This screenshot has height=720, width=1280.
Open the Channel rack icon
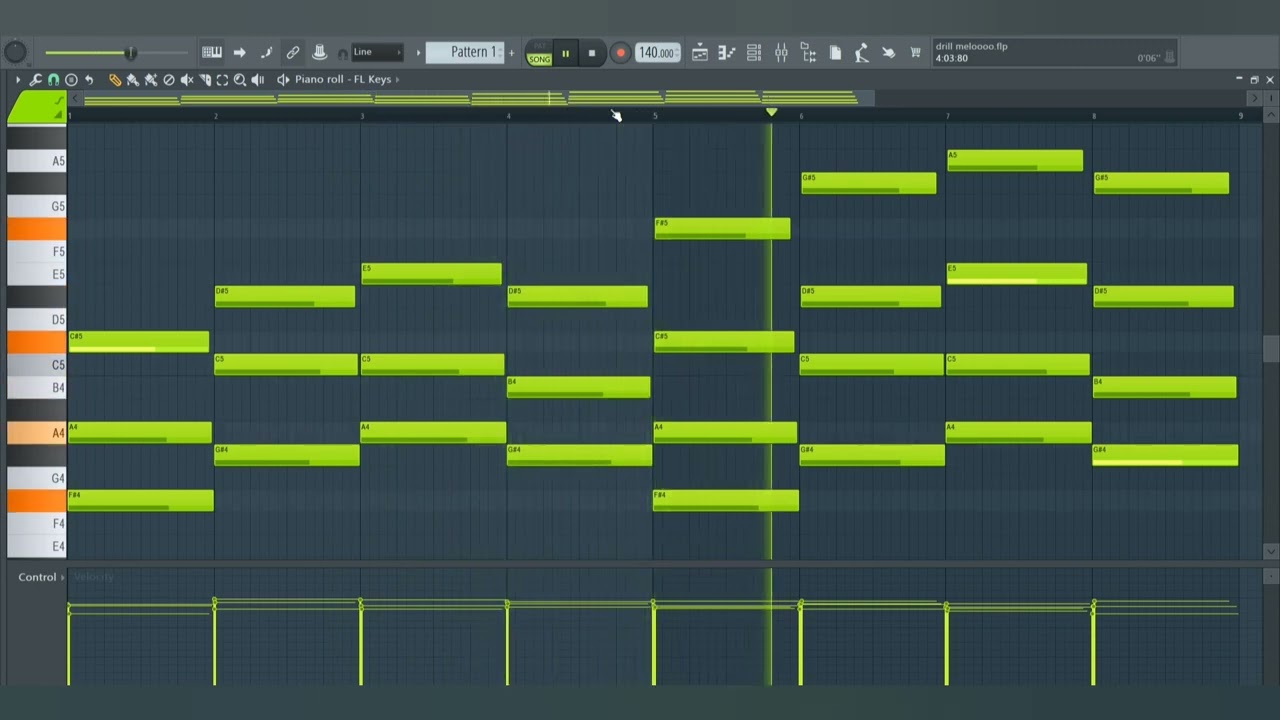click(x=754, y=53)
